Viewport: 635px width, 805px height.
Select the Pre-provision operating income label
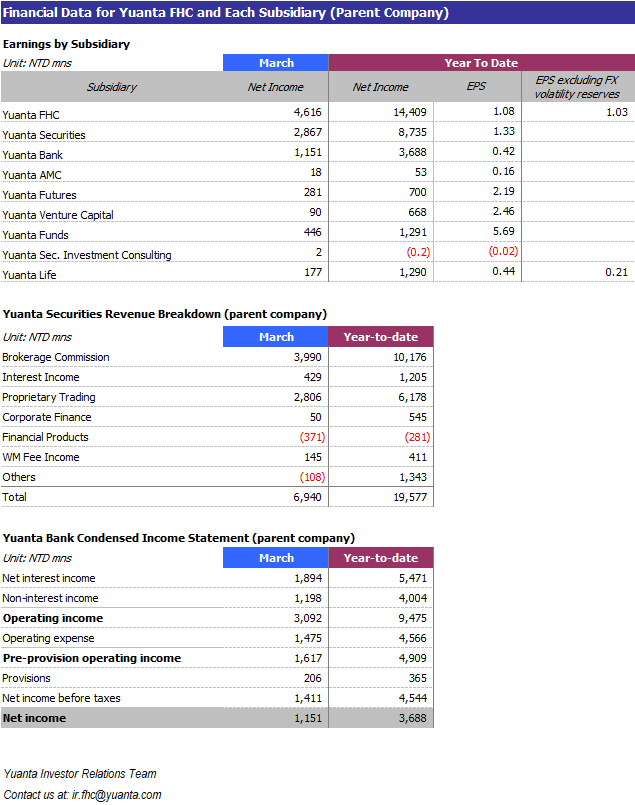[92, 658]
